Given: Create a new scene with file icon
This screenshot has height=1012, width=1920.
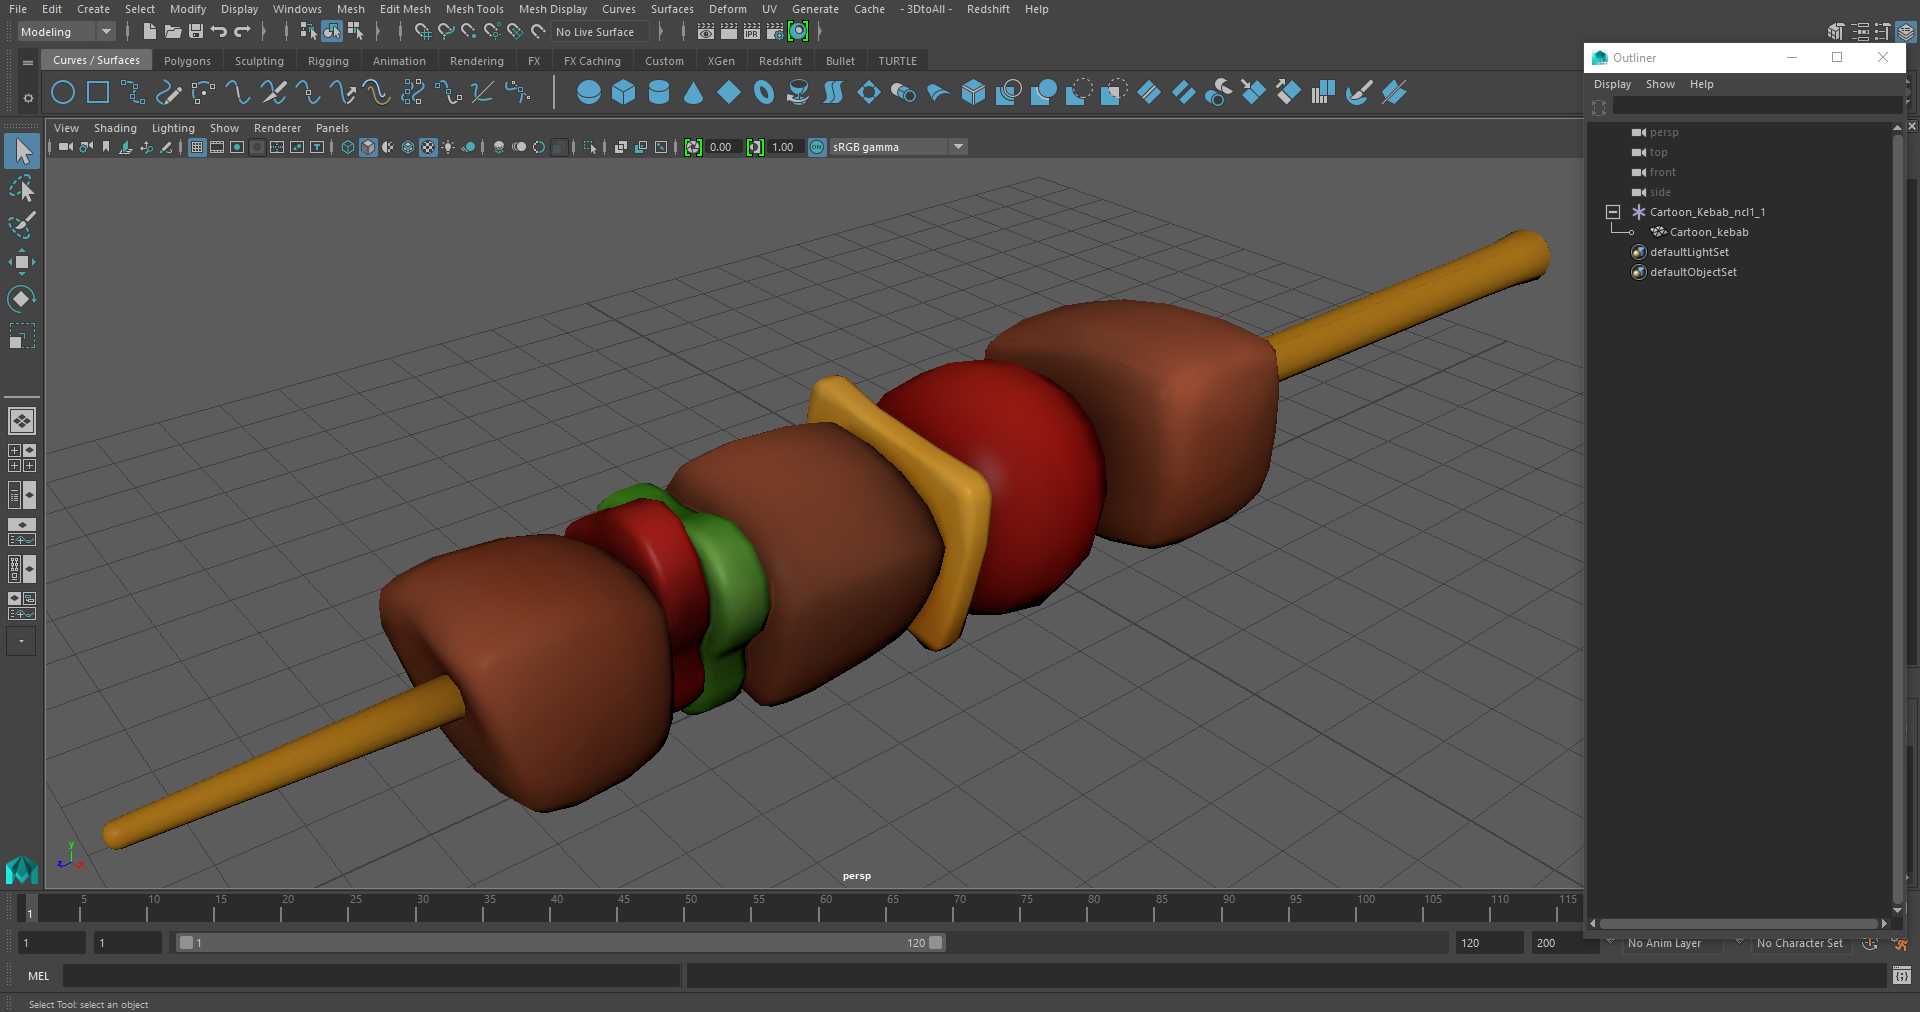Looking at the screenshot, I should [149, 32].
